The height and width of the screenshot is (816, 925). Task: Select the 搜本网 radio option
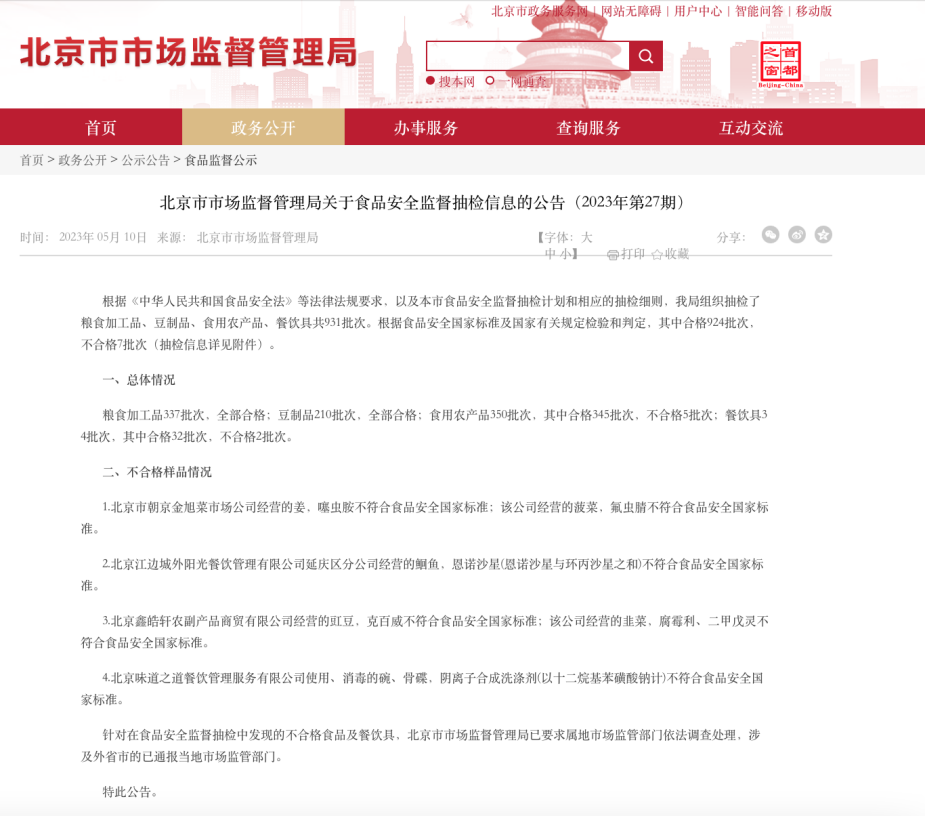click(x=430, y=81)
